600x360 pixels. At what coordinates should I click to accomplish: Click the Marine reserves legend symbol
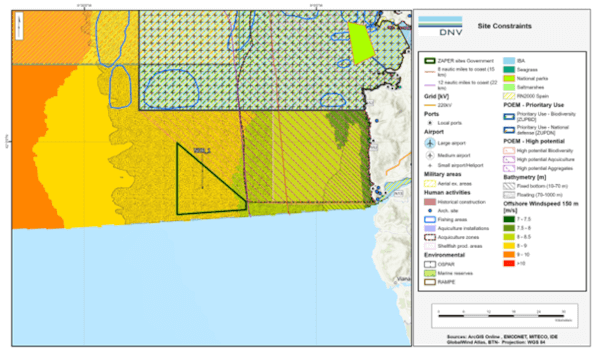click(x=430, y=273)
